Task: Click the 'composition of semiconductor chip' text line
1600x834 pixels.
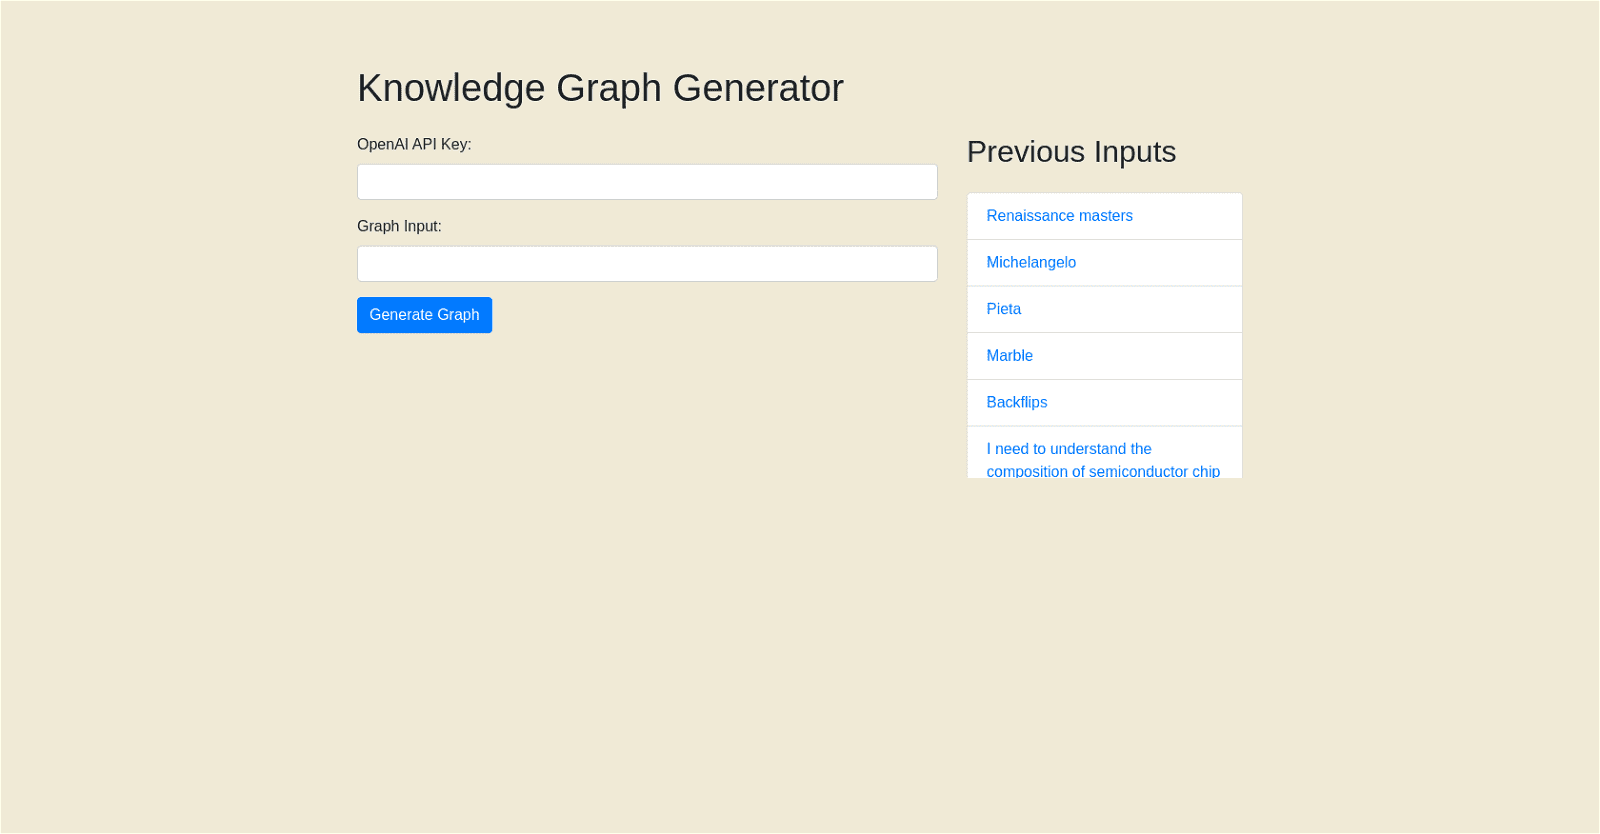Action: click(1102, 471)
